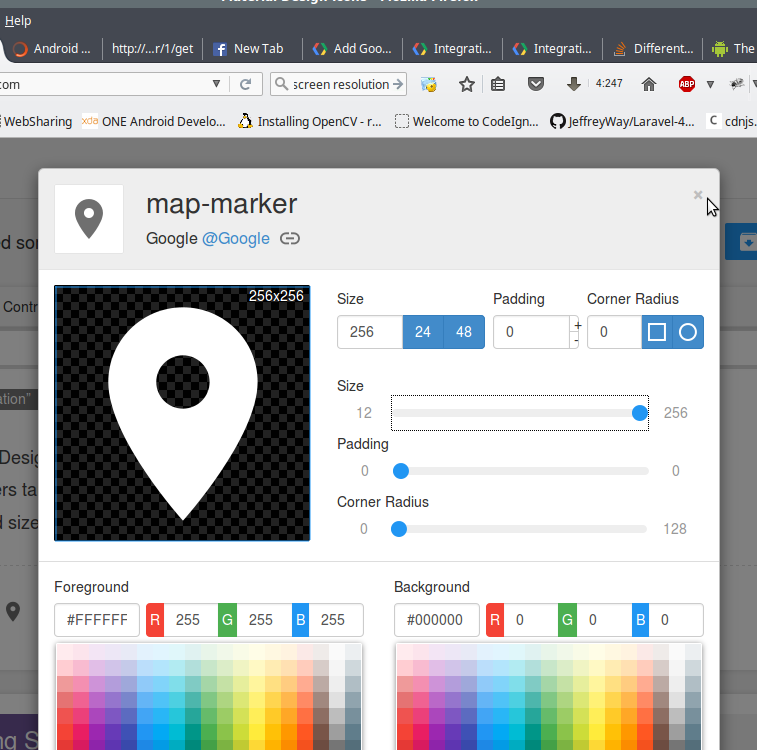Open the @Google author link
Screen dimensions: 757x750
pyautogui.click(x=236, y=238)
